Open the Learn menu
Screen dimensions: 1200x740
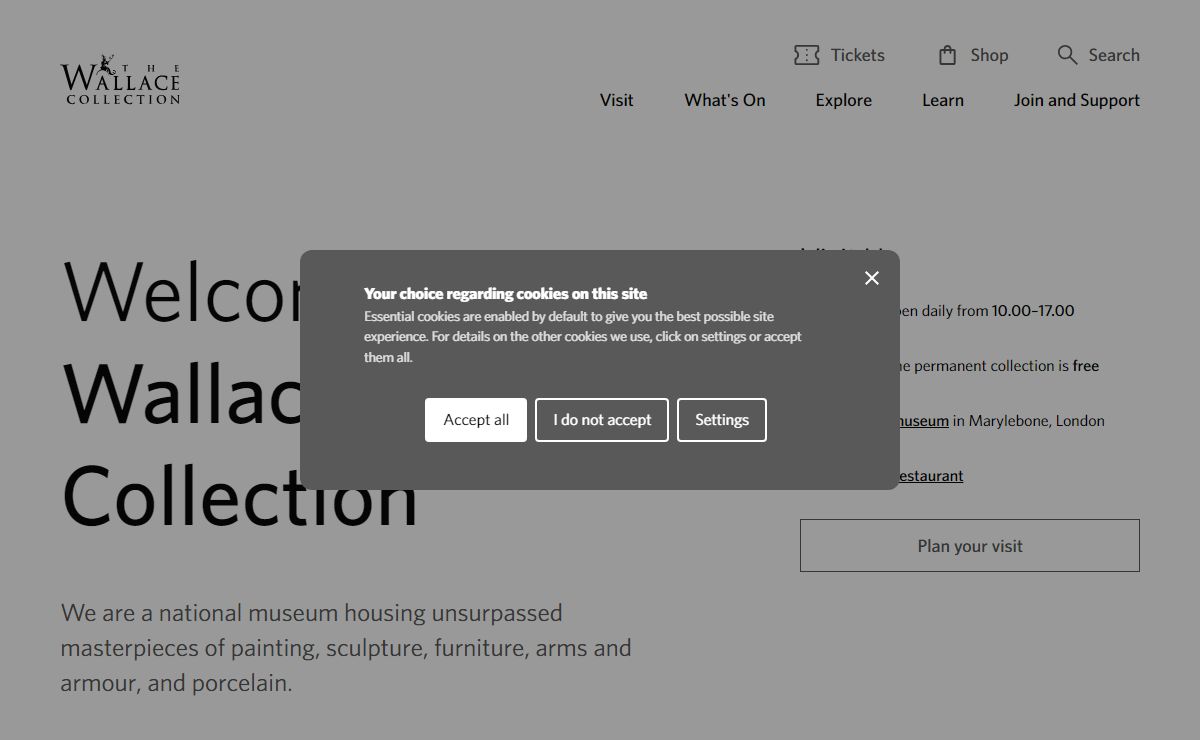tap(943, 100)
